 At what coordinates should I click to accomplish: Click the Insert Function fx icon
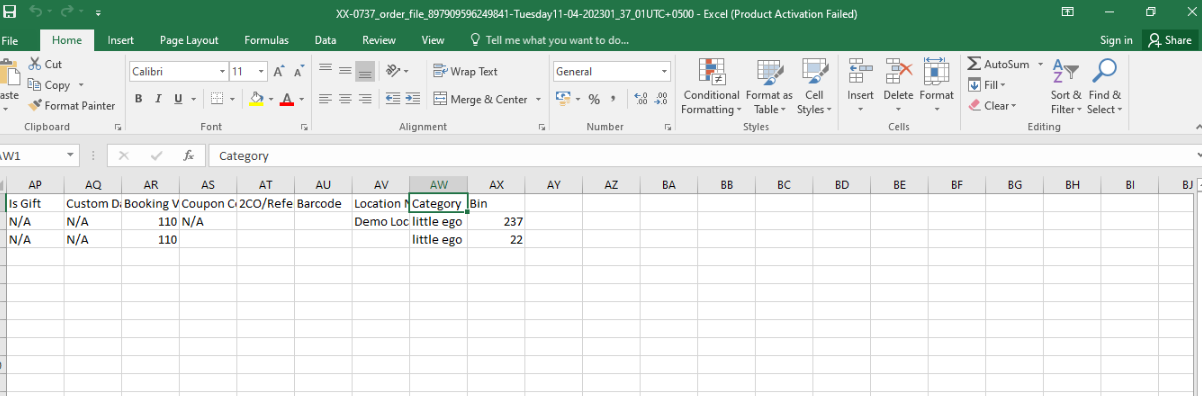click(187, 156)
